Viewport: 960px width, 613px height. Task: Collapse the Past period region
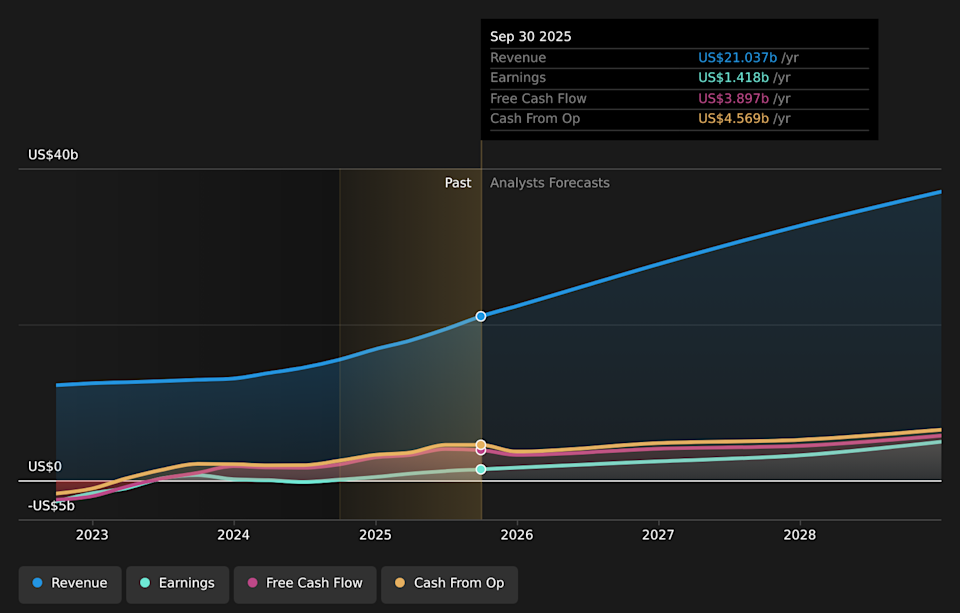click(458, 182)
